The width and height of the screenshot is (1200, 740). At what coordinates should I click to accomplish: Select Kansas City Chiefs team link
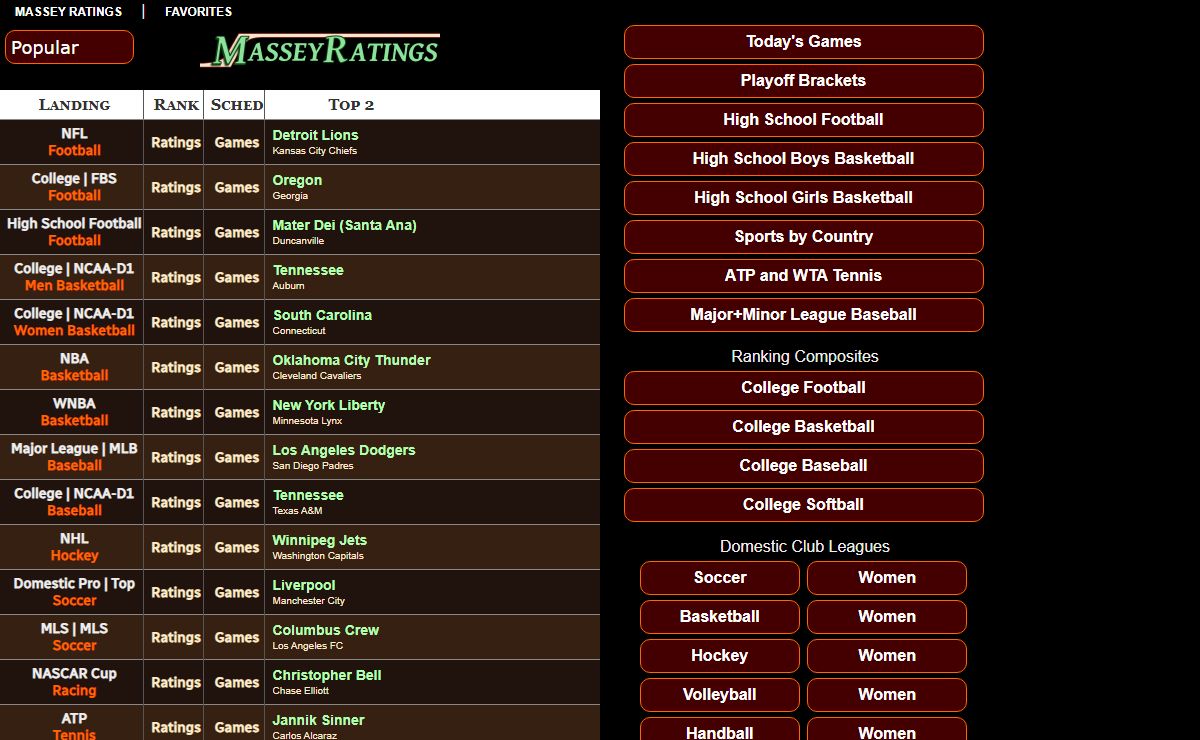click(x=314, y=151)
